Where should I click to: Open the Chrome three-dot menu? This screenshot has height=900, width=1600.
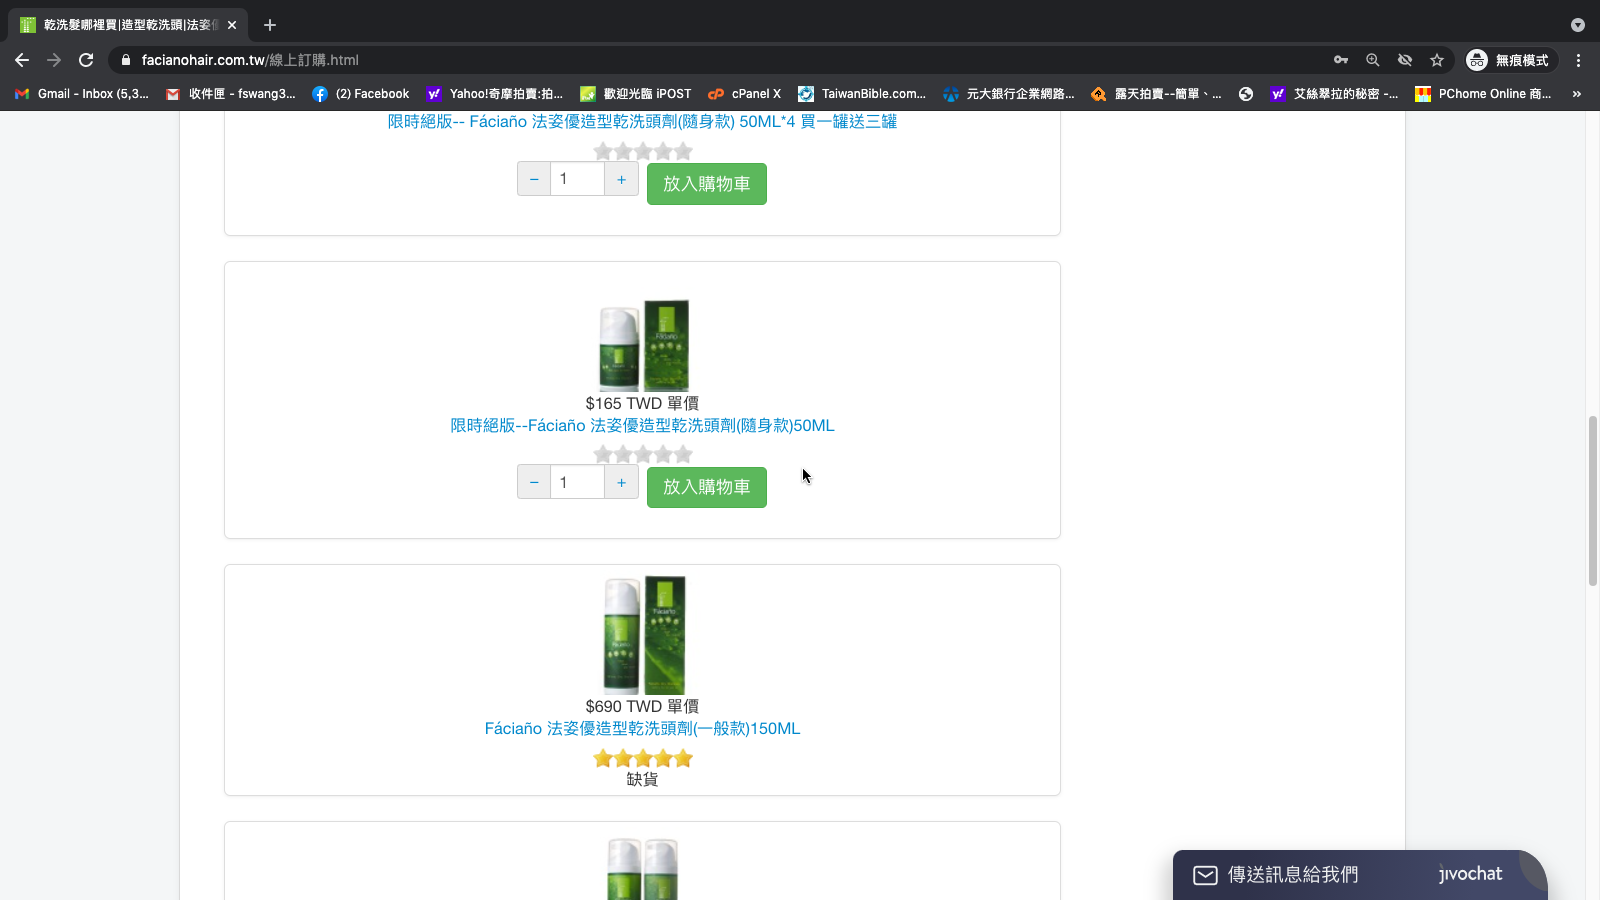(1579, 60)
